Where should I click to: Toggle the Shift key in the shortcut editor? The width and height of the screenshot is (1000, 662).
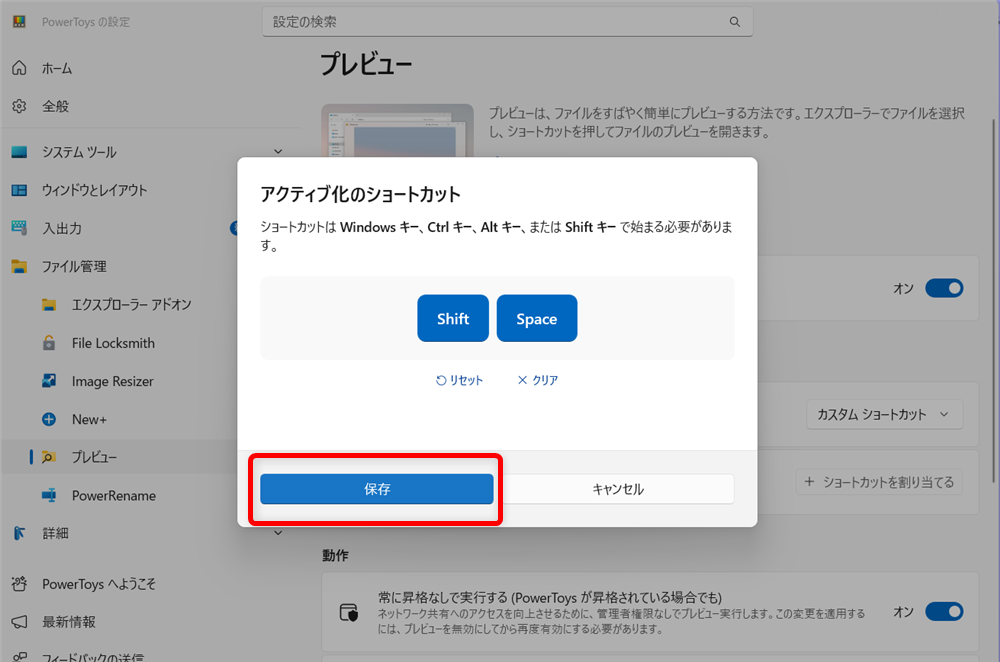(453, 318)
